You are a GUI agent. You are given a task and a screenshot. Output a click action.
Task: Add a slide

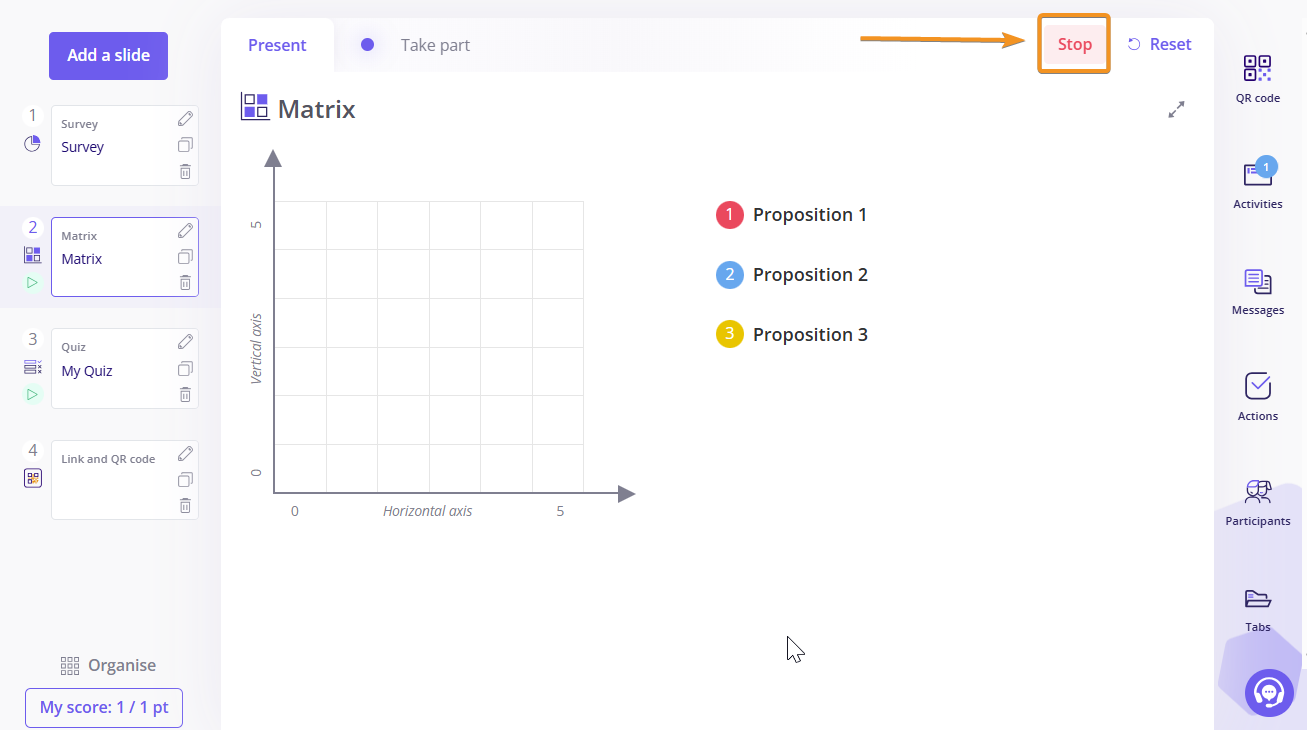[x=108, y=56]
